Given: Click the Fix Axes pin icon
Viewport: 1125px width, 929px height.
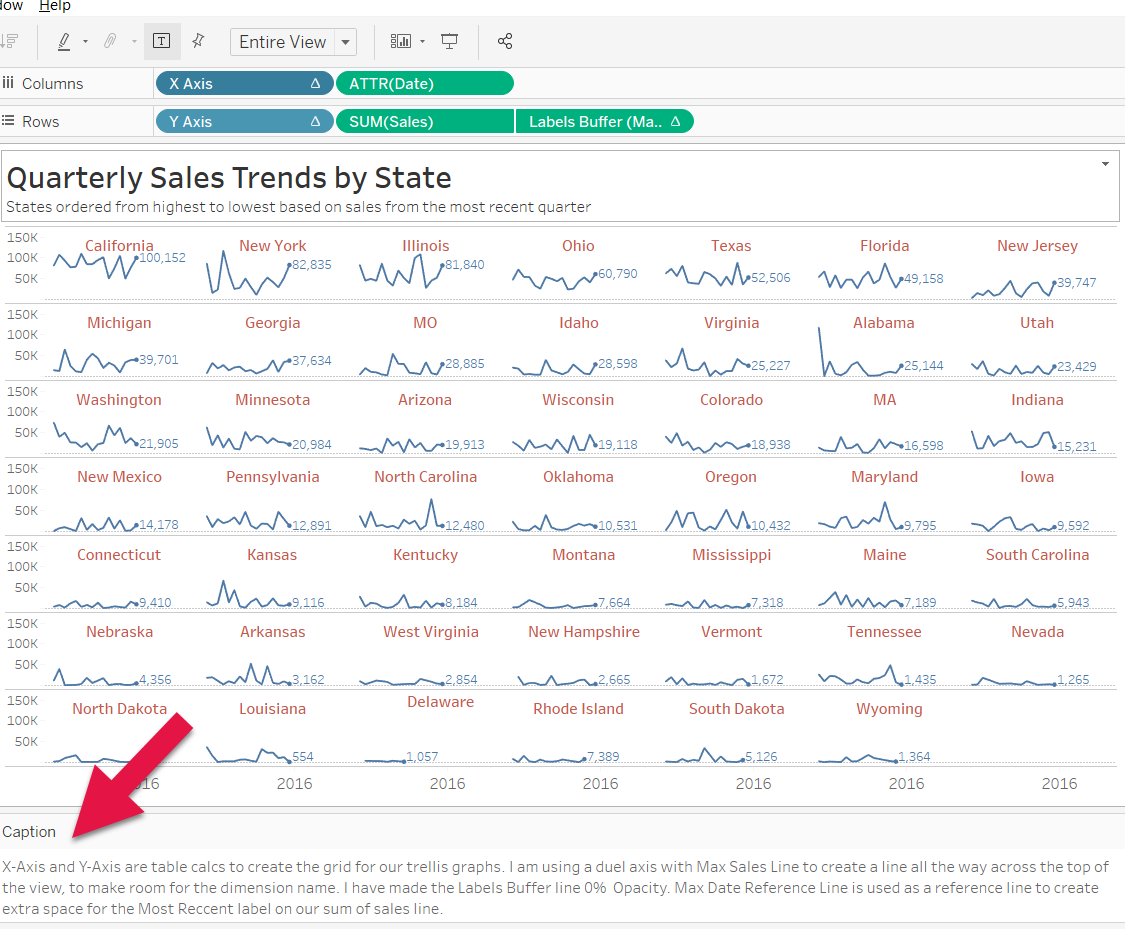Looking at the screenshot, I should pyautogui.click(x=198, y=41).
